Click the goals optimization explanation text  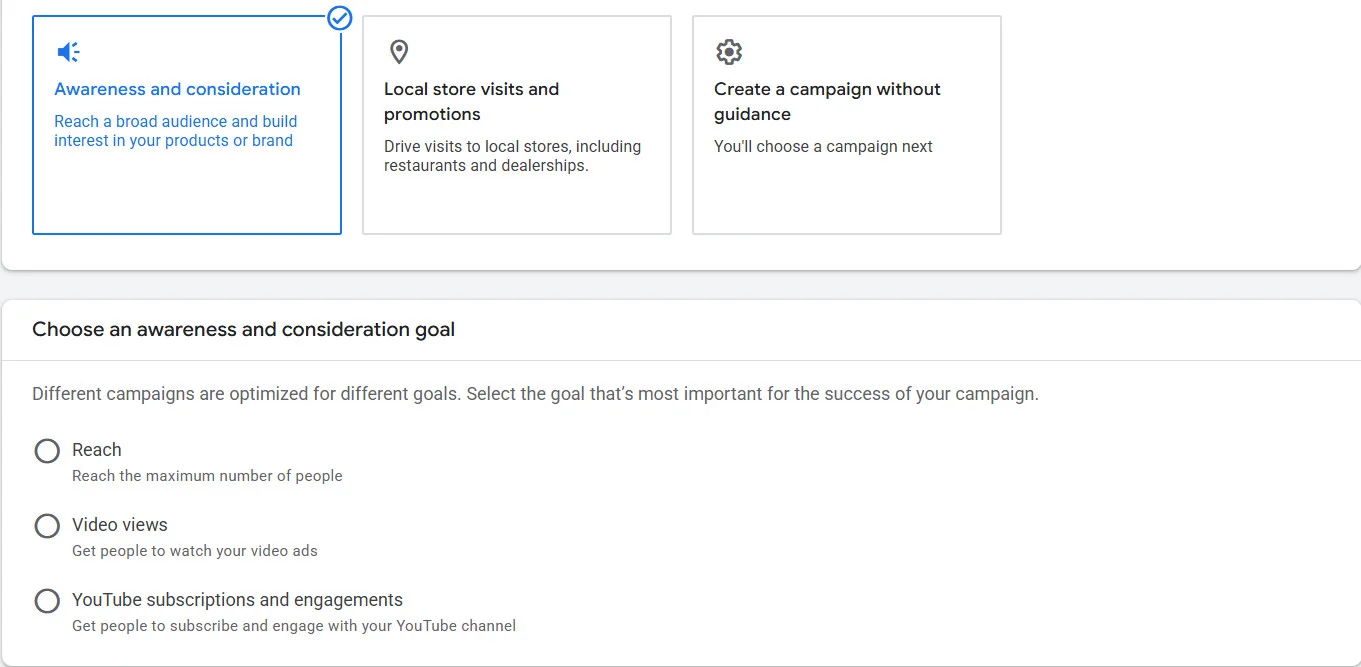tap(534, 393)
